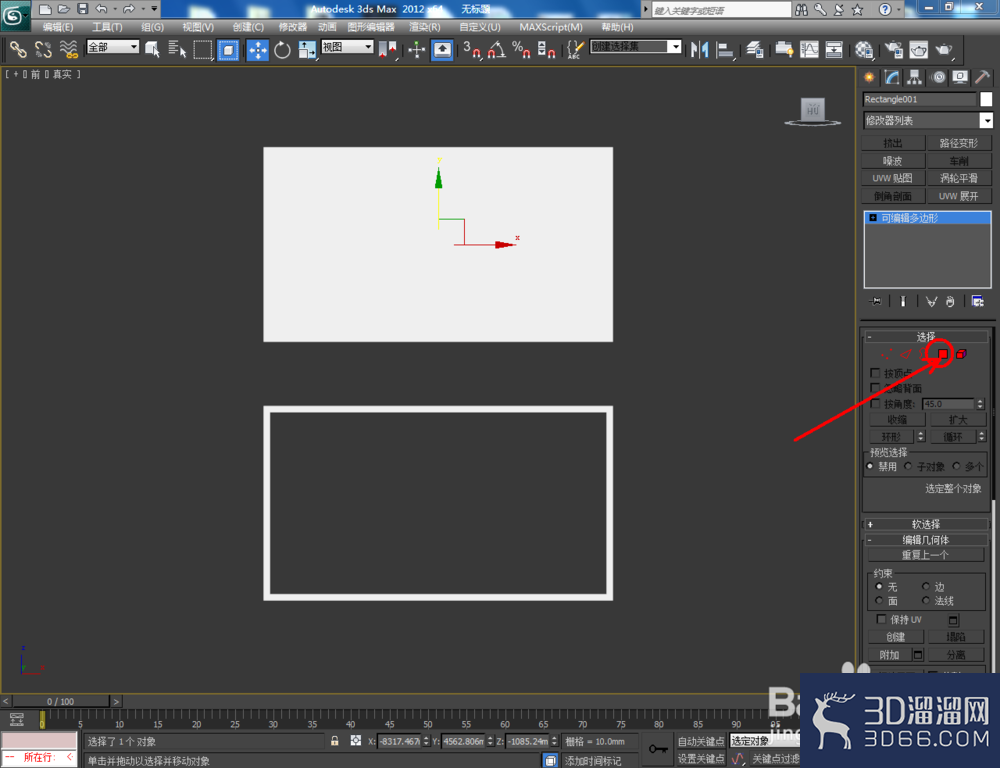Select the Unlink Selection tool

point(43,50)
